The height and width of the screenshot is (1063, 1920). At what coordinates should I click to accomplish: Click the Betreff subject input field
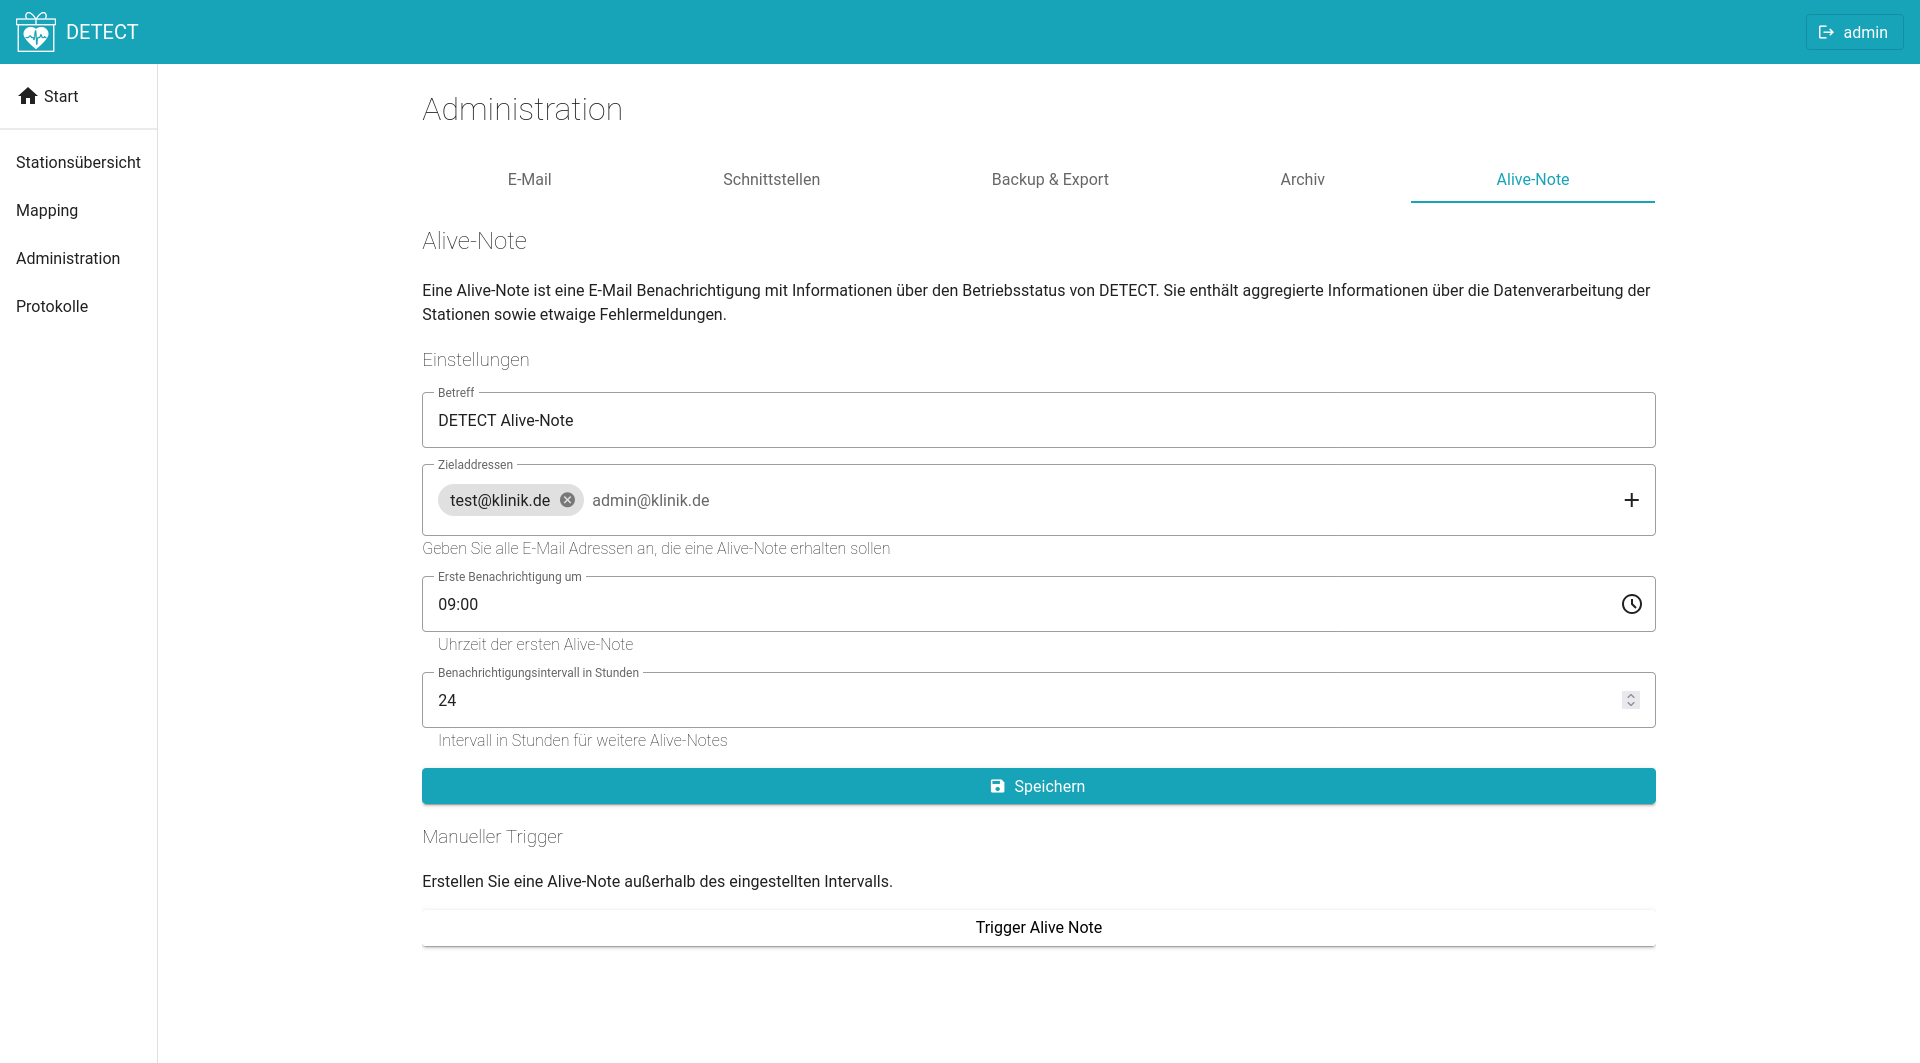[x=1038, y=421]
